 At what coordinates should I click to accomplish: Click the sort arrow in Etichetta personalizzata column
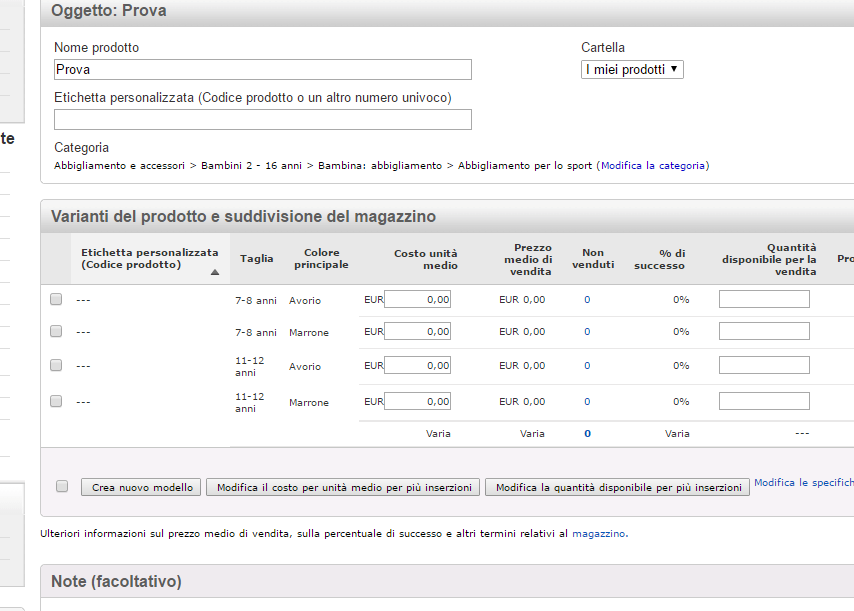(214, 272)
